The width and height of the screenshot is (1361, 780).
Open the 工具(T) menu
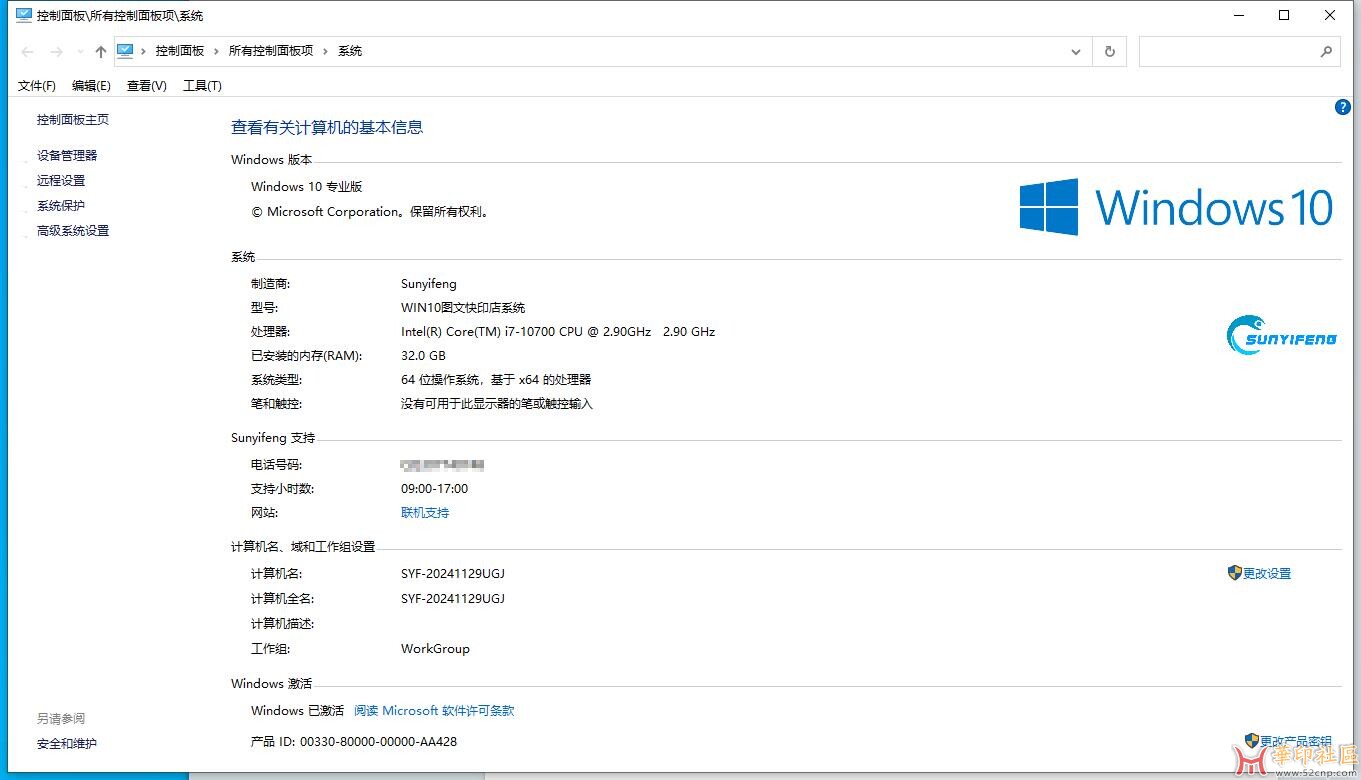pyautogui.click(x=202, y=86)
